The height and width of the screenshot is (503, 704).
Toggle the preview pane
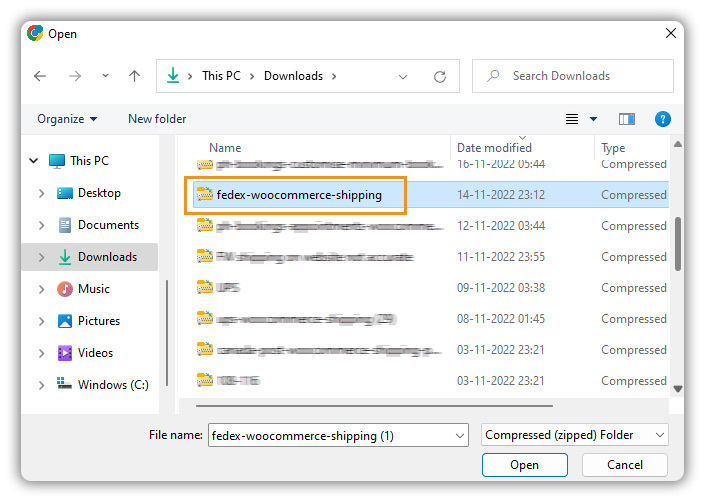click(x=627, y=119)
